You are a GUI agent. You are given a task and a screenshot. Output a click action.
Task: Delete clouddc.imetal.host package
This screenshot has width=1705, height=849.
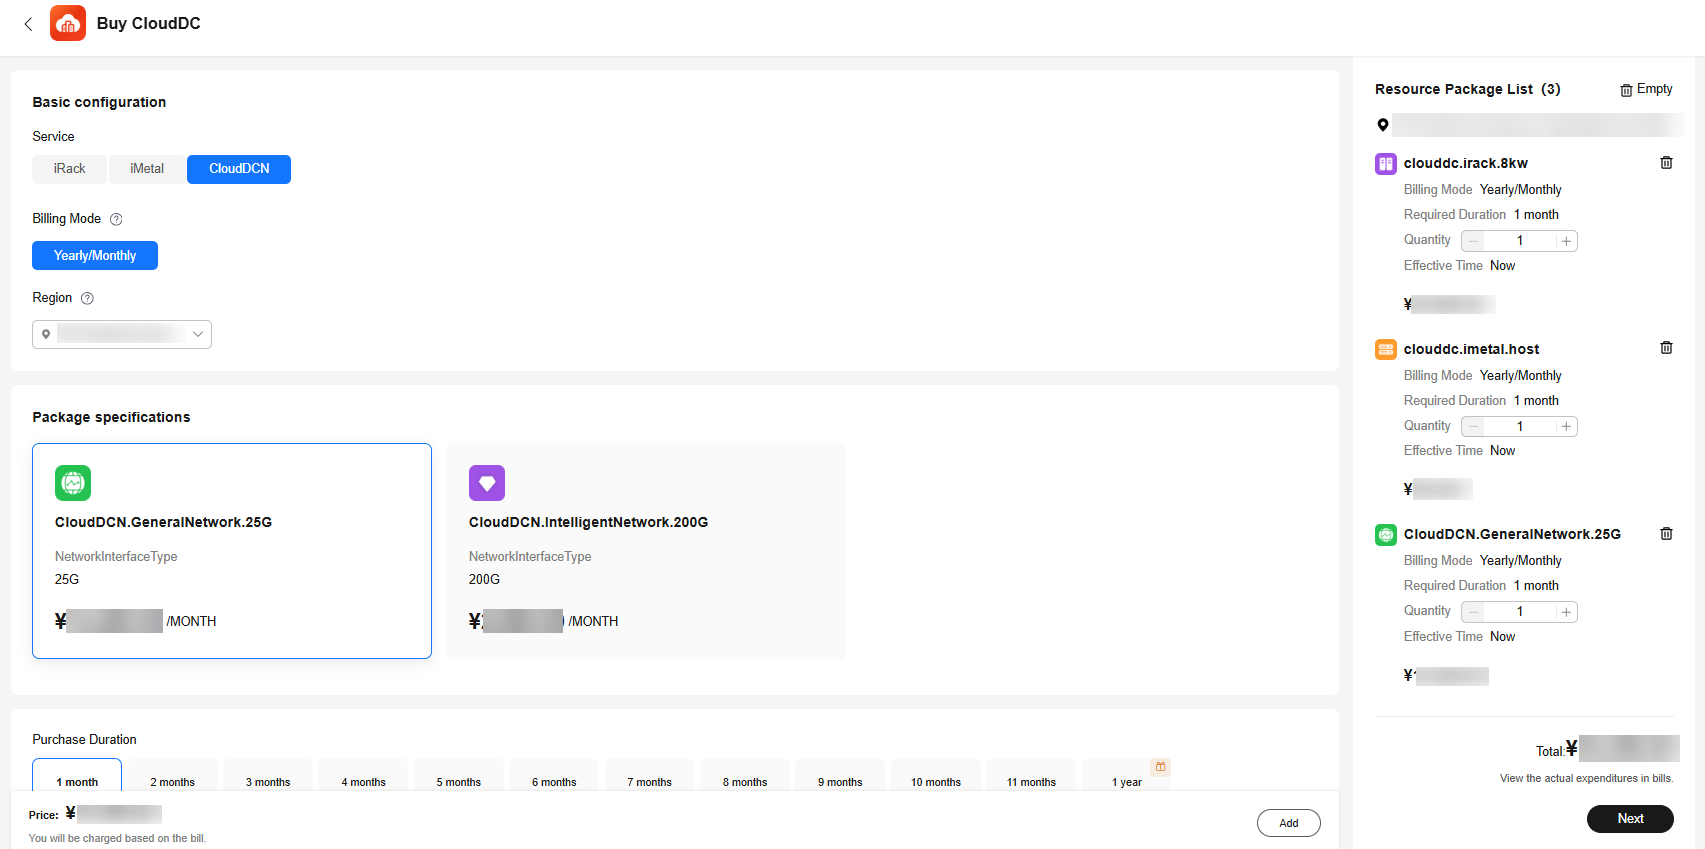(1666, 348)
